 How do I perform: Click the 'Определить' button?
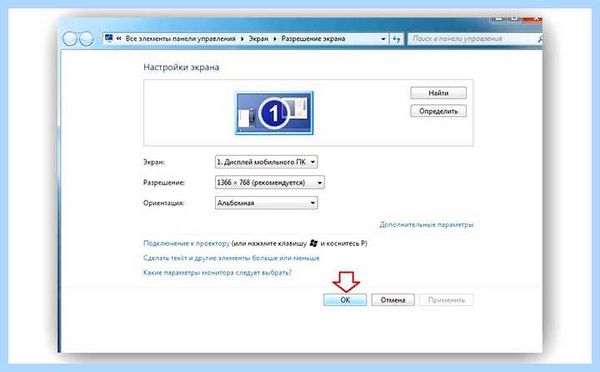[439, 111]
